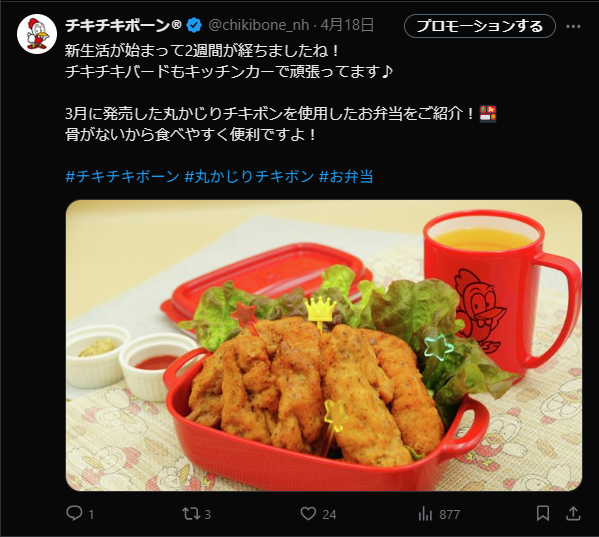
Task: Click the retweet icon
Action: coord(191,514)
